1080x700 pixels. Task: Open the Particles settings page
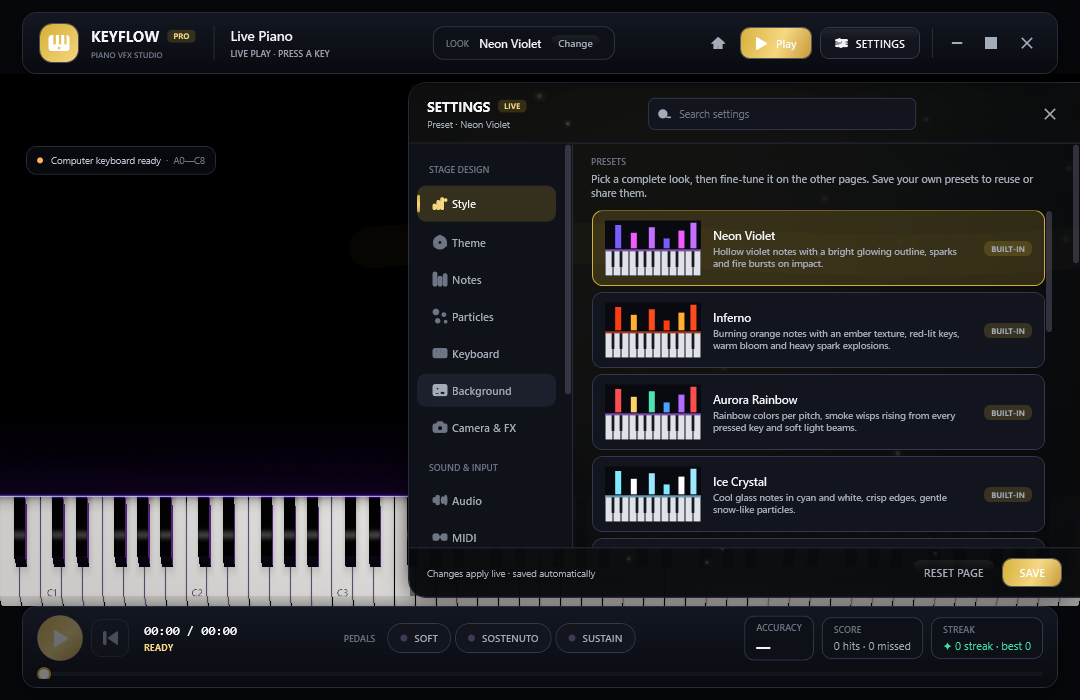coord(486,317)
